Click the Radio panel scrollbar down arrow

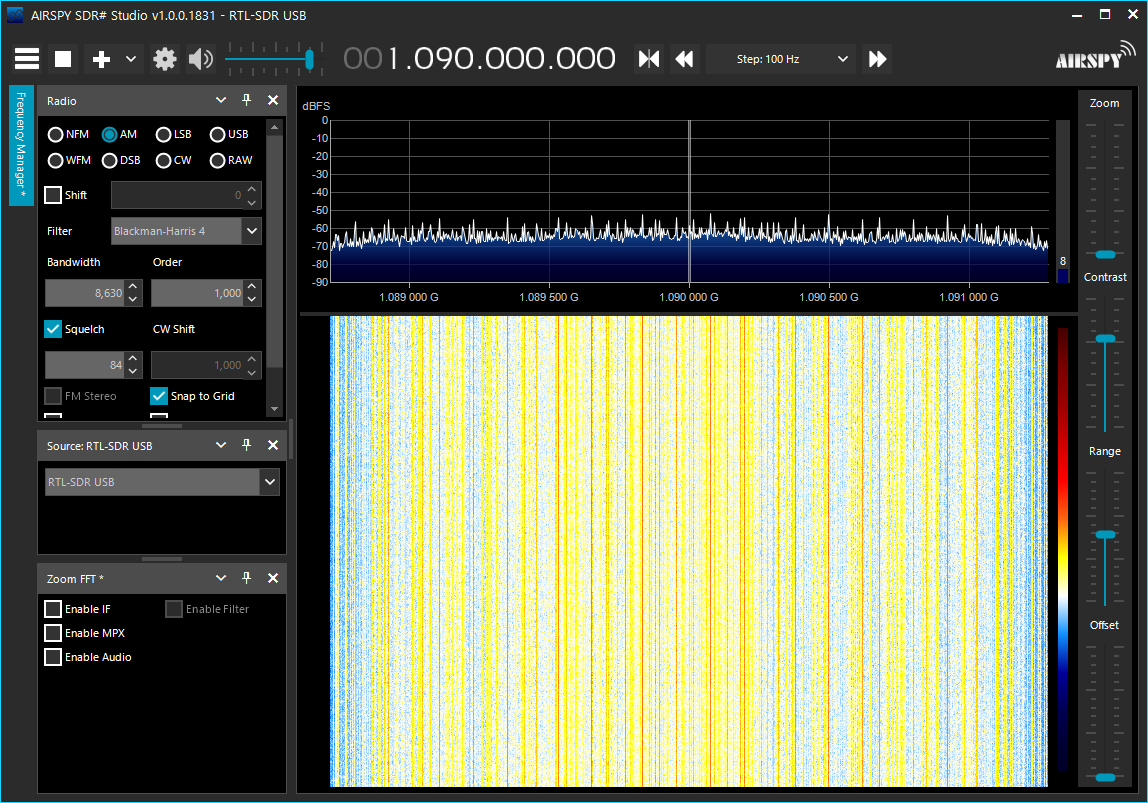tap(275, 409)
